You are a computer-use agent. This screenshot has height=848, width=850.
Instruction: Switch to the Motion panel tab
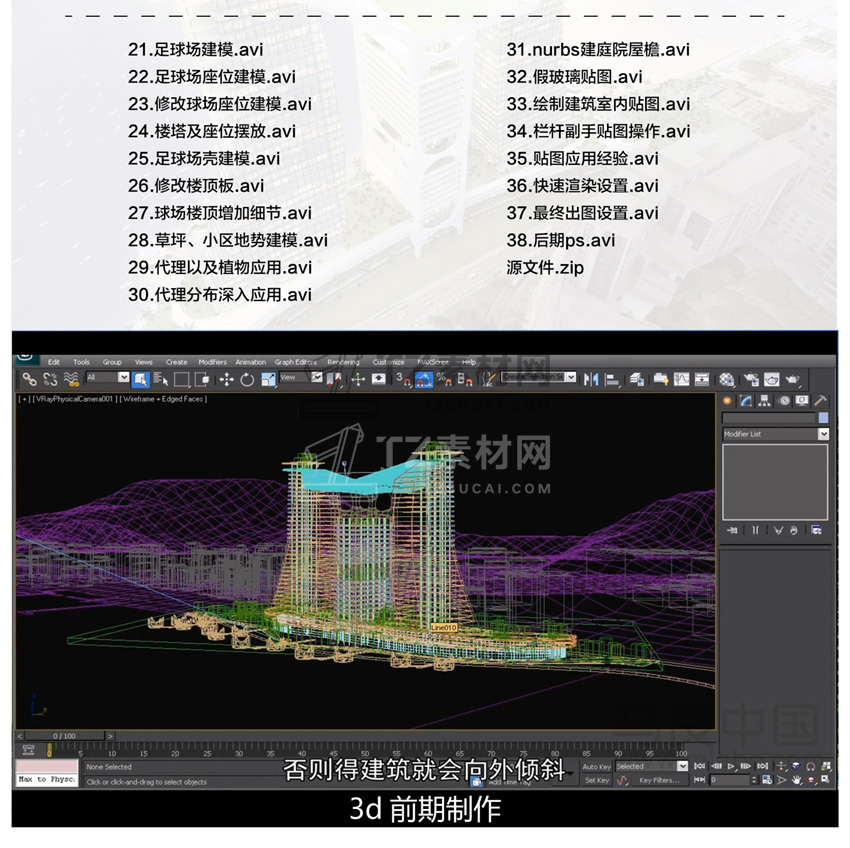coord(784,401)
